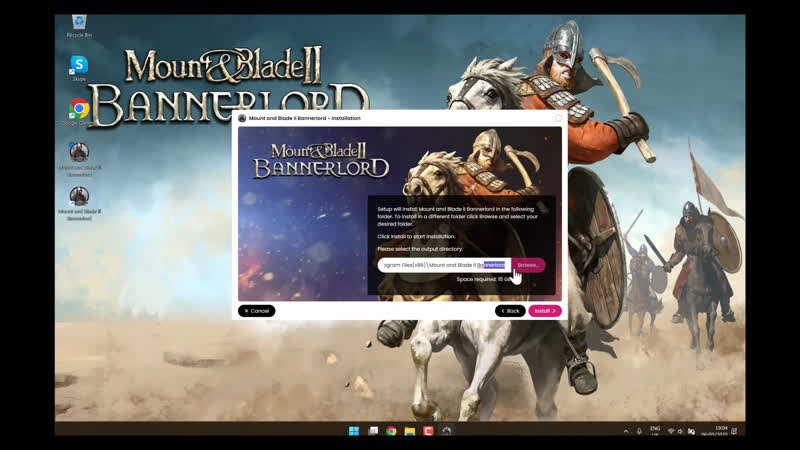800x450 pixels.
Task: Open the ENG language switcher
Action: (655, 431)
